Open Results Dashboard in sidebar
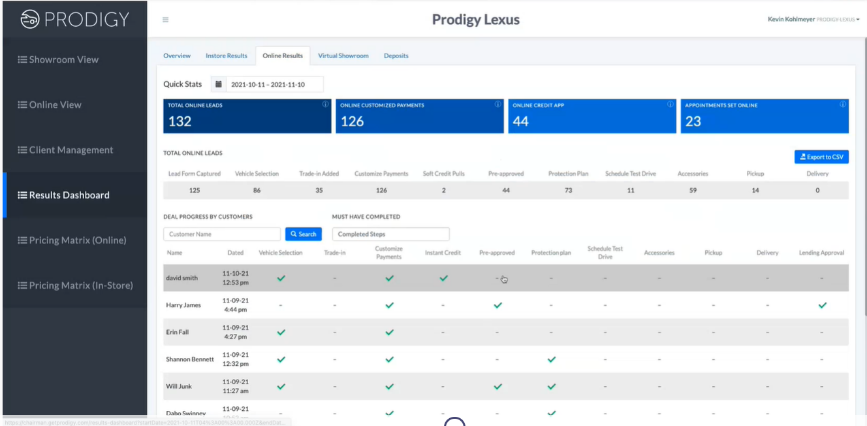This screenshot has width=867, height=426. coord(75,195)
